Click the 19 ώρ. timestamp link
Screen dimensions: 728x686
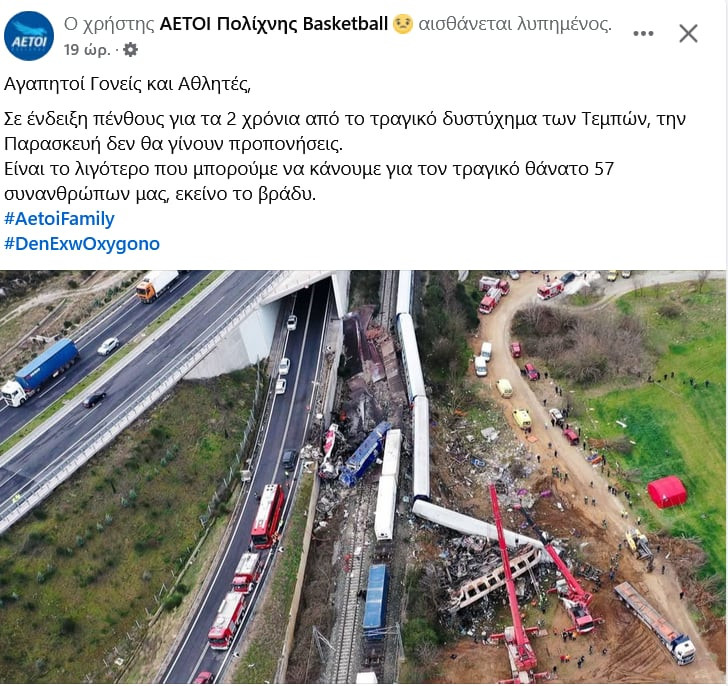tap(87, 50)
